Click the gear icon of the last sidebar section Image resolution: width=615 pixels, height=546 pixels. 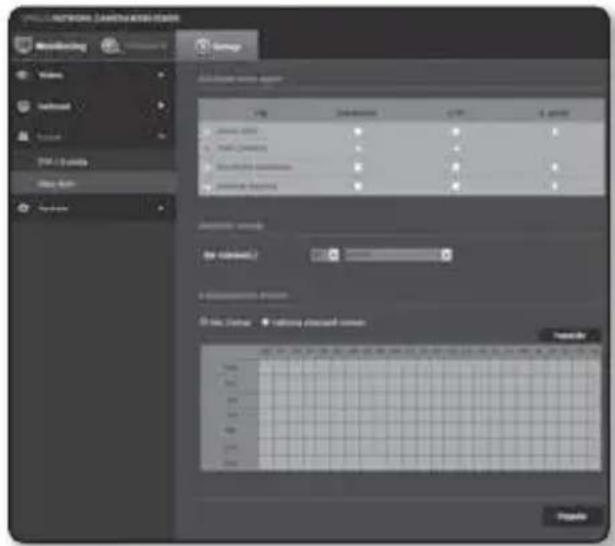tap(23, 208)
